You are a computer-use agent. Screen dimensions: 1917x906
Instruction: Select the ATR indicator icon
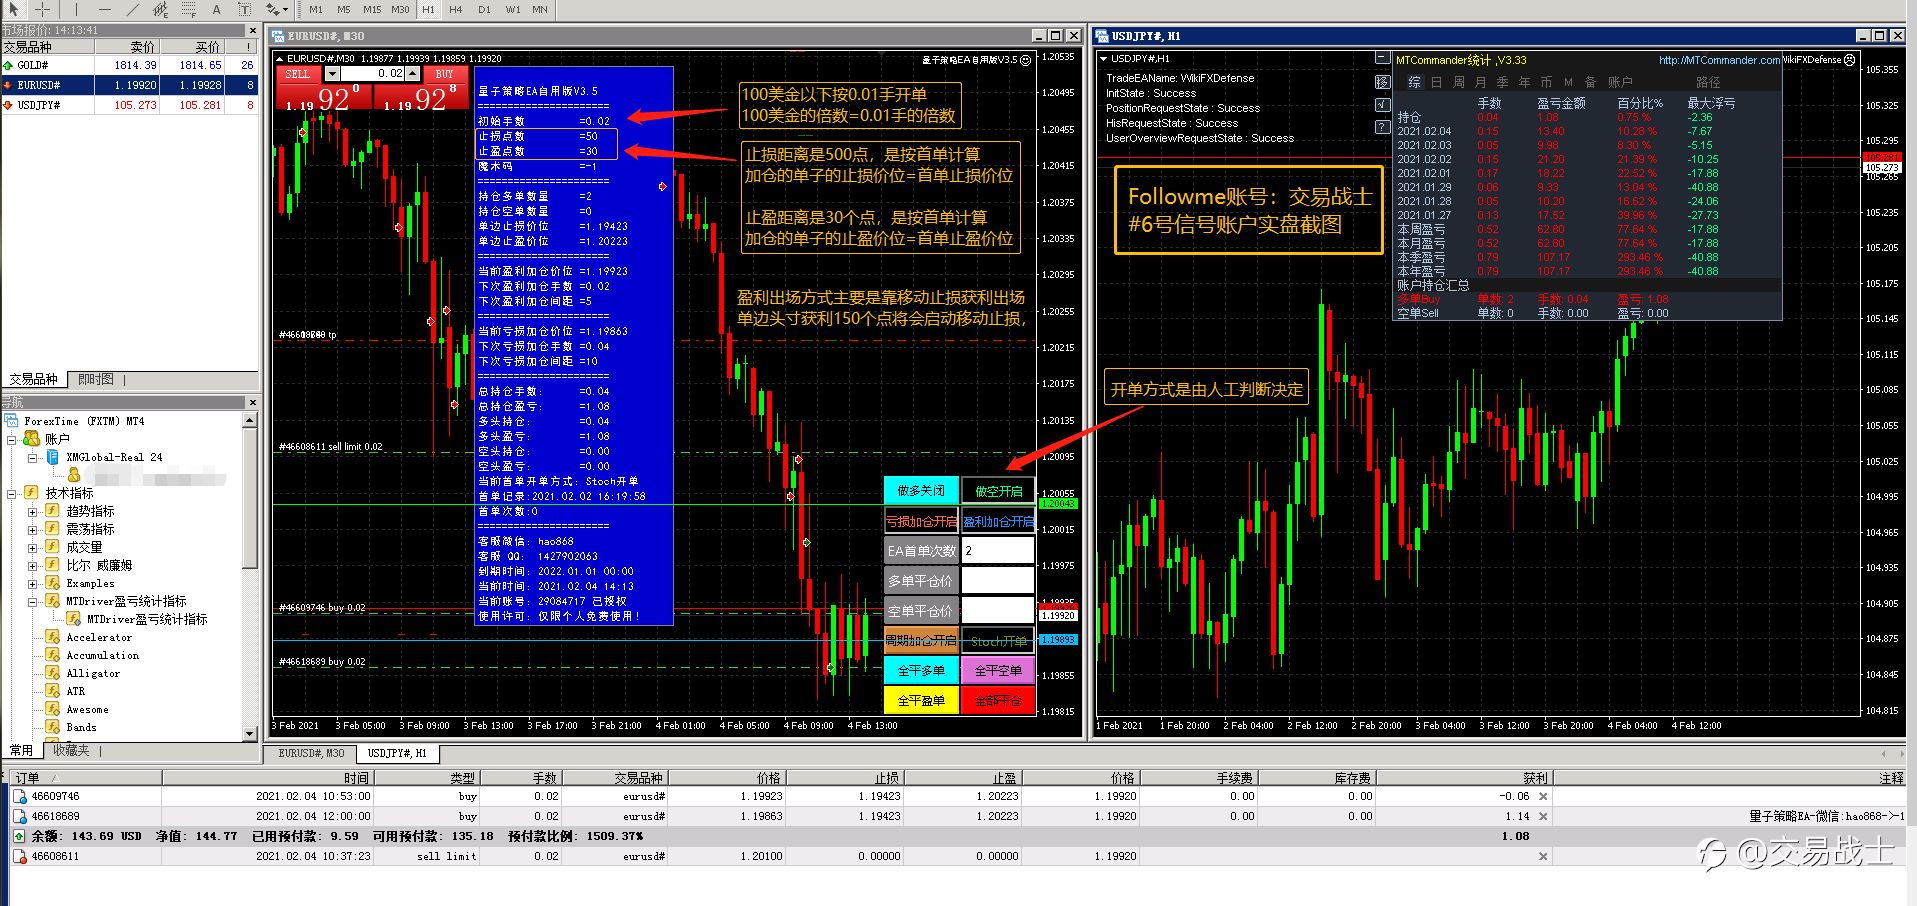coord(53,691)
